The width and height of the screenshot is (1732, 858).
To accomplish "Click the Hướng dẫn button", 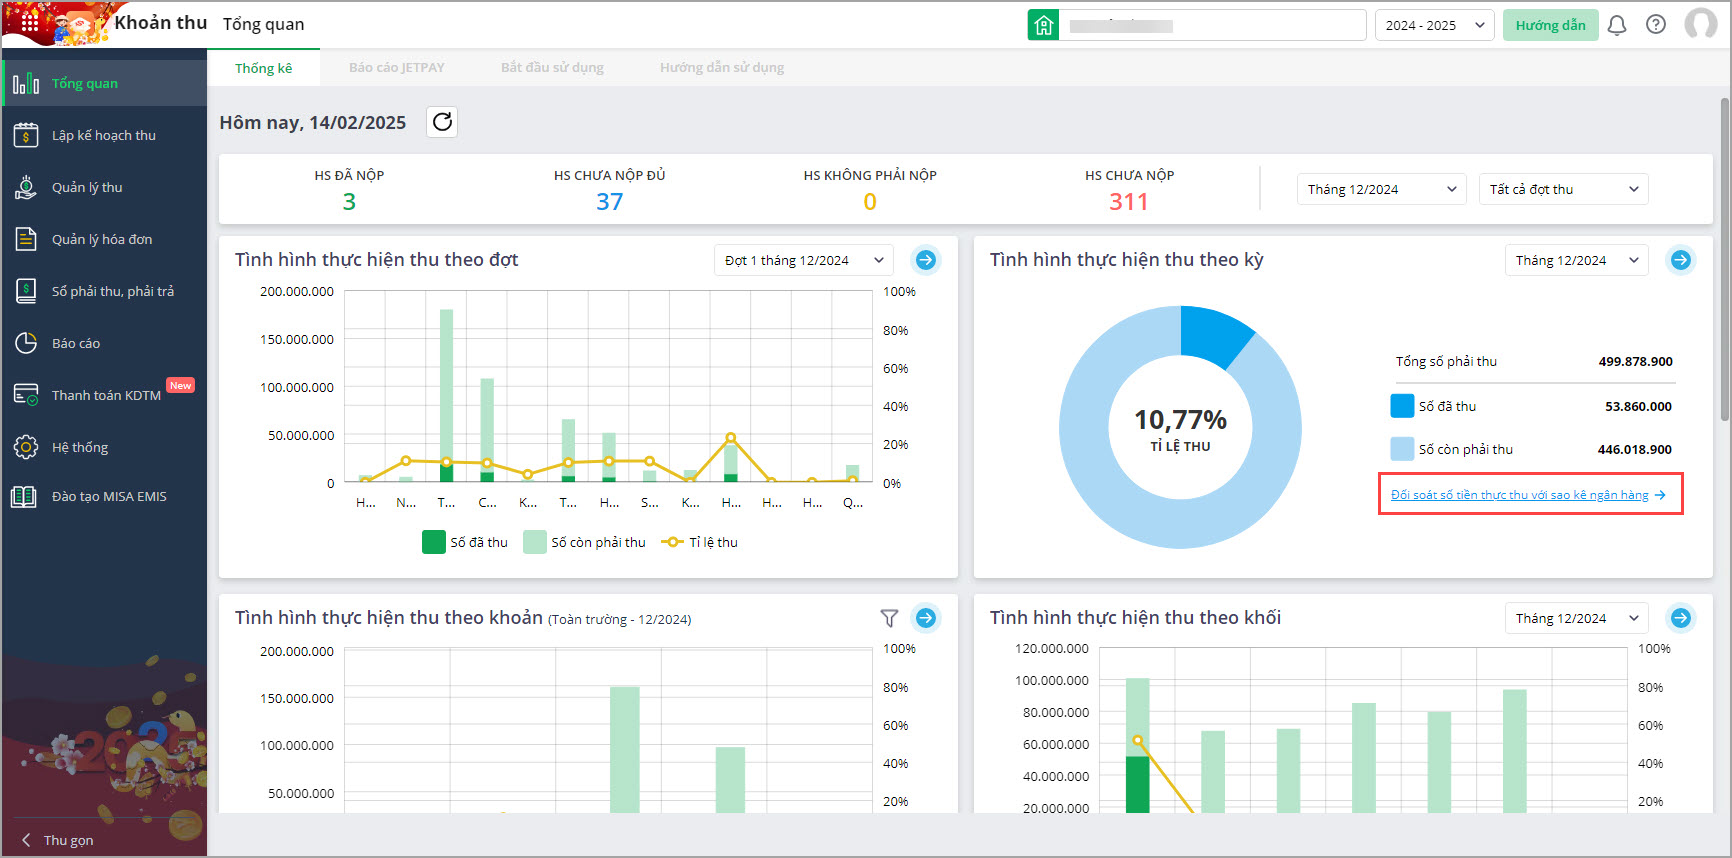I will [x=1550, y=25].
